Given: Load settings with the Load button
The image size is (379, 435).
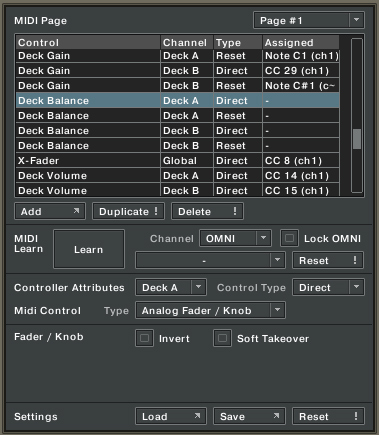Looking at the screenshot, I should 171,416.
